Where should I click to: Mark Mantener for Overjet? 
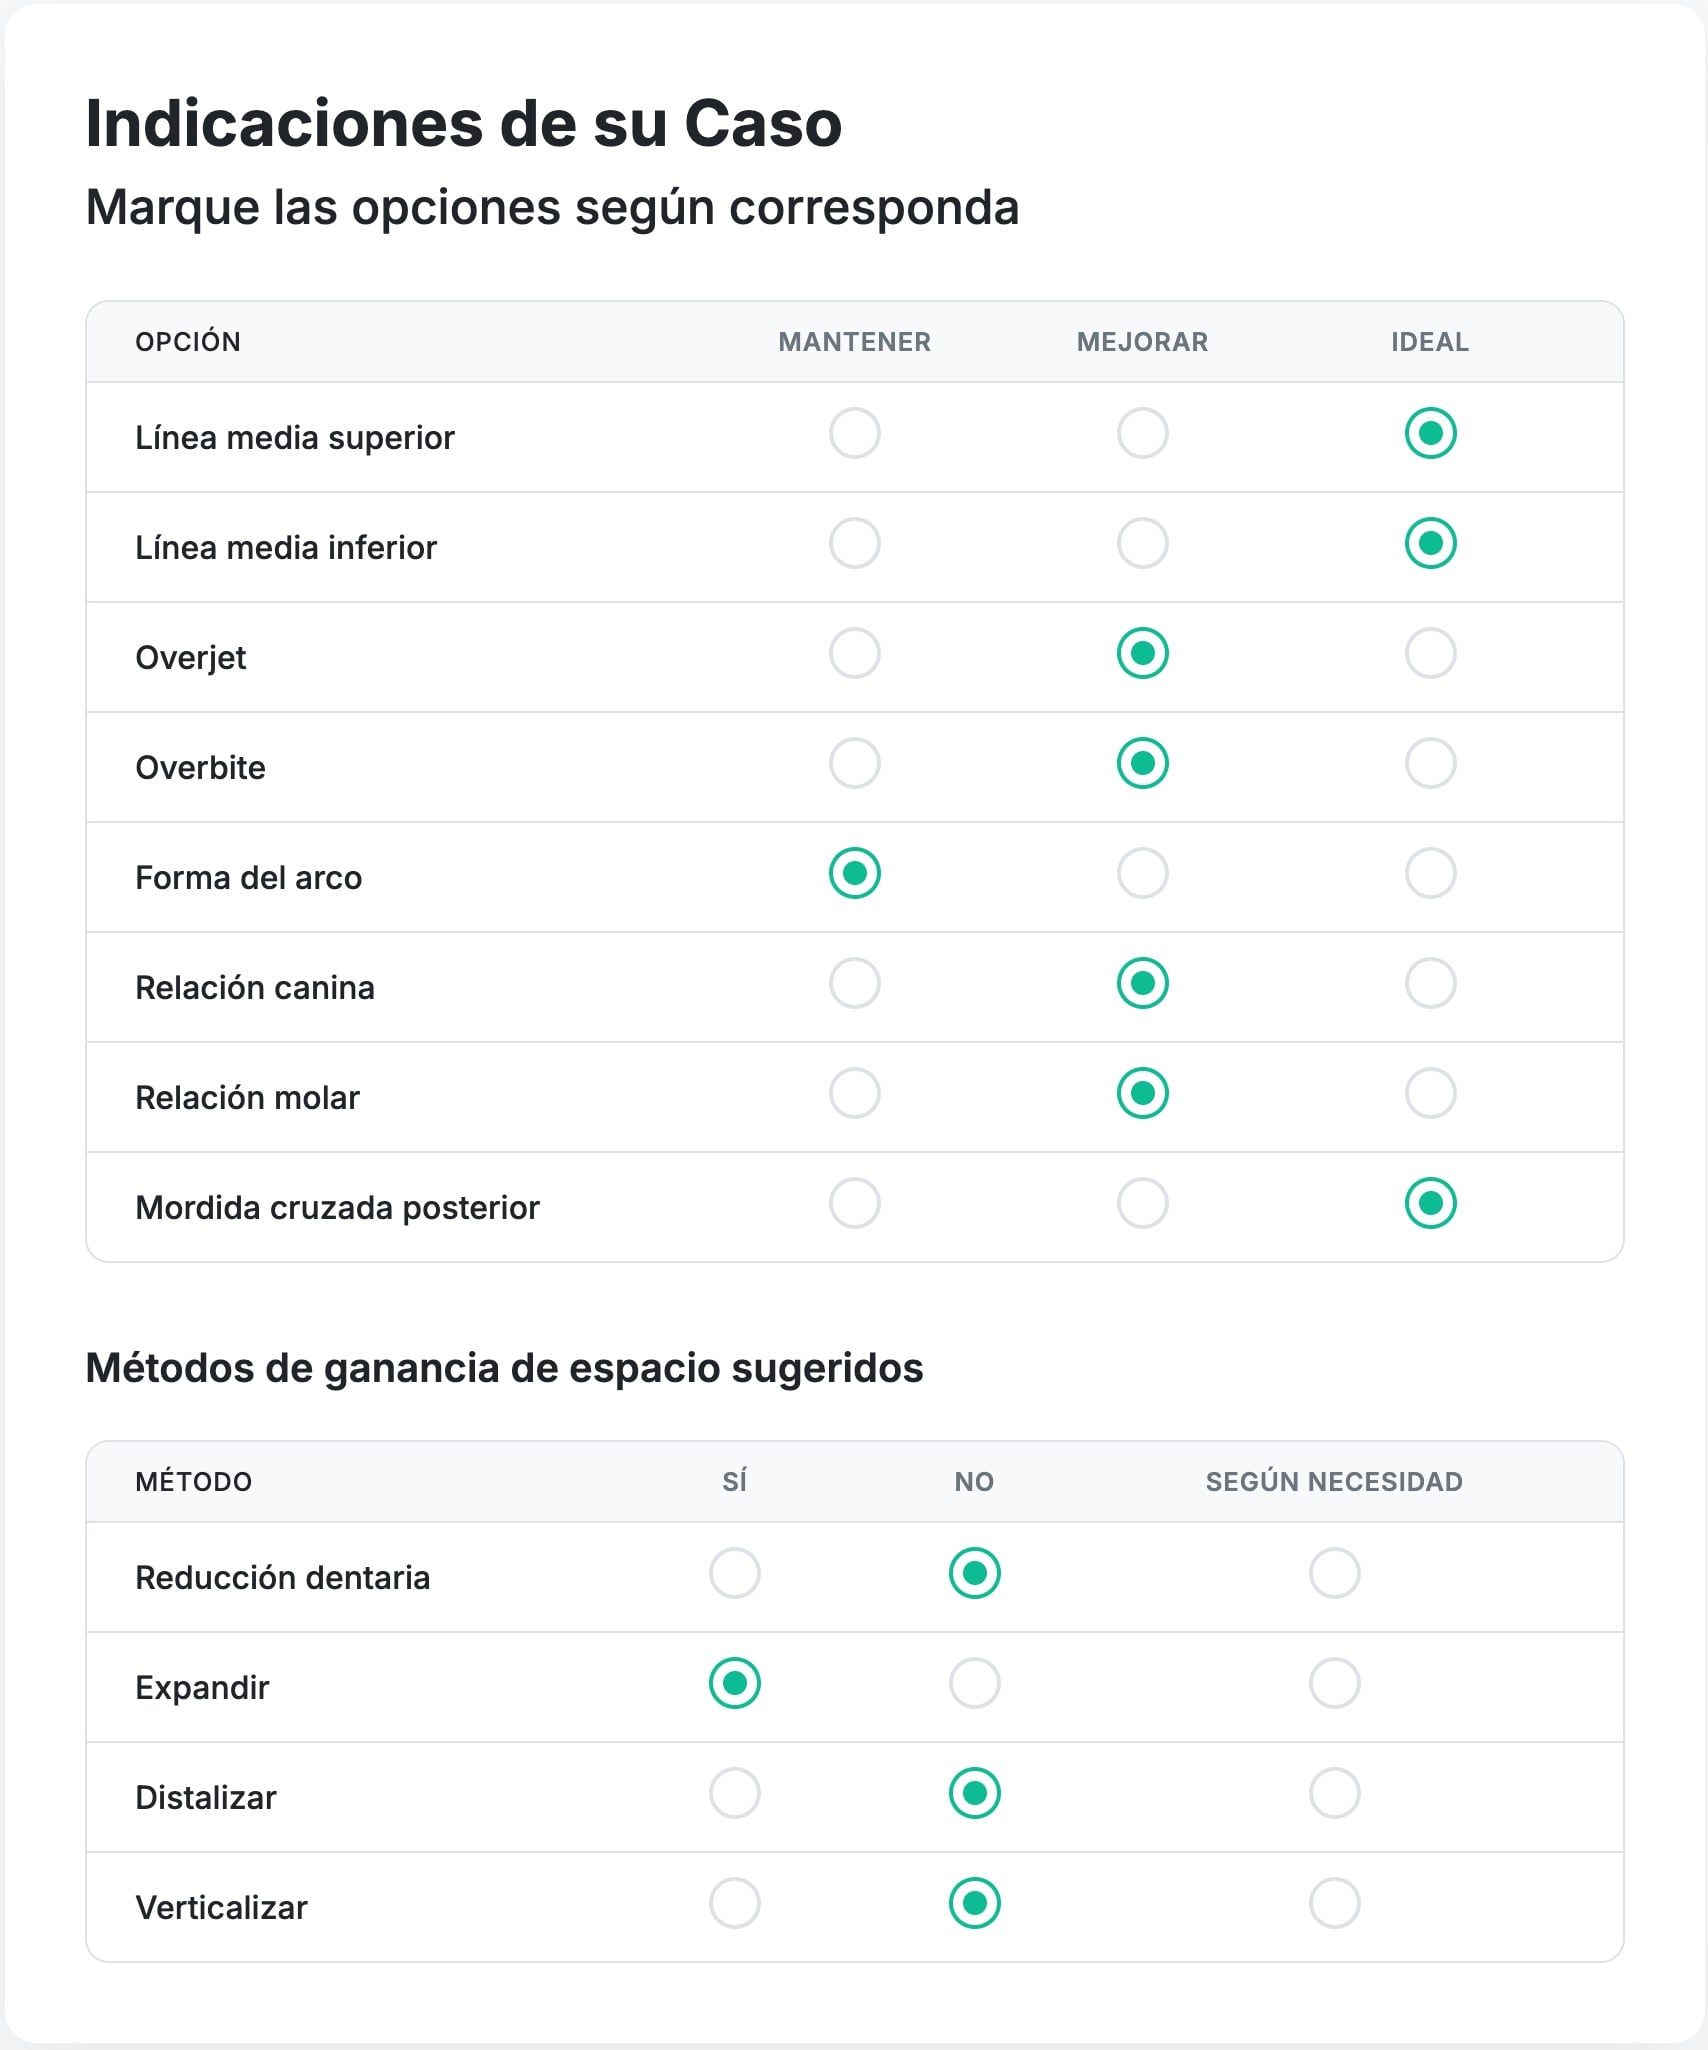[853, 654]
